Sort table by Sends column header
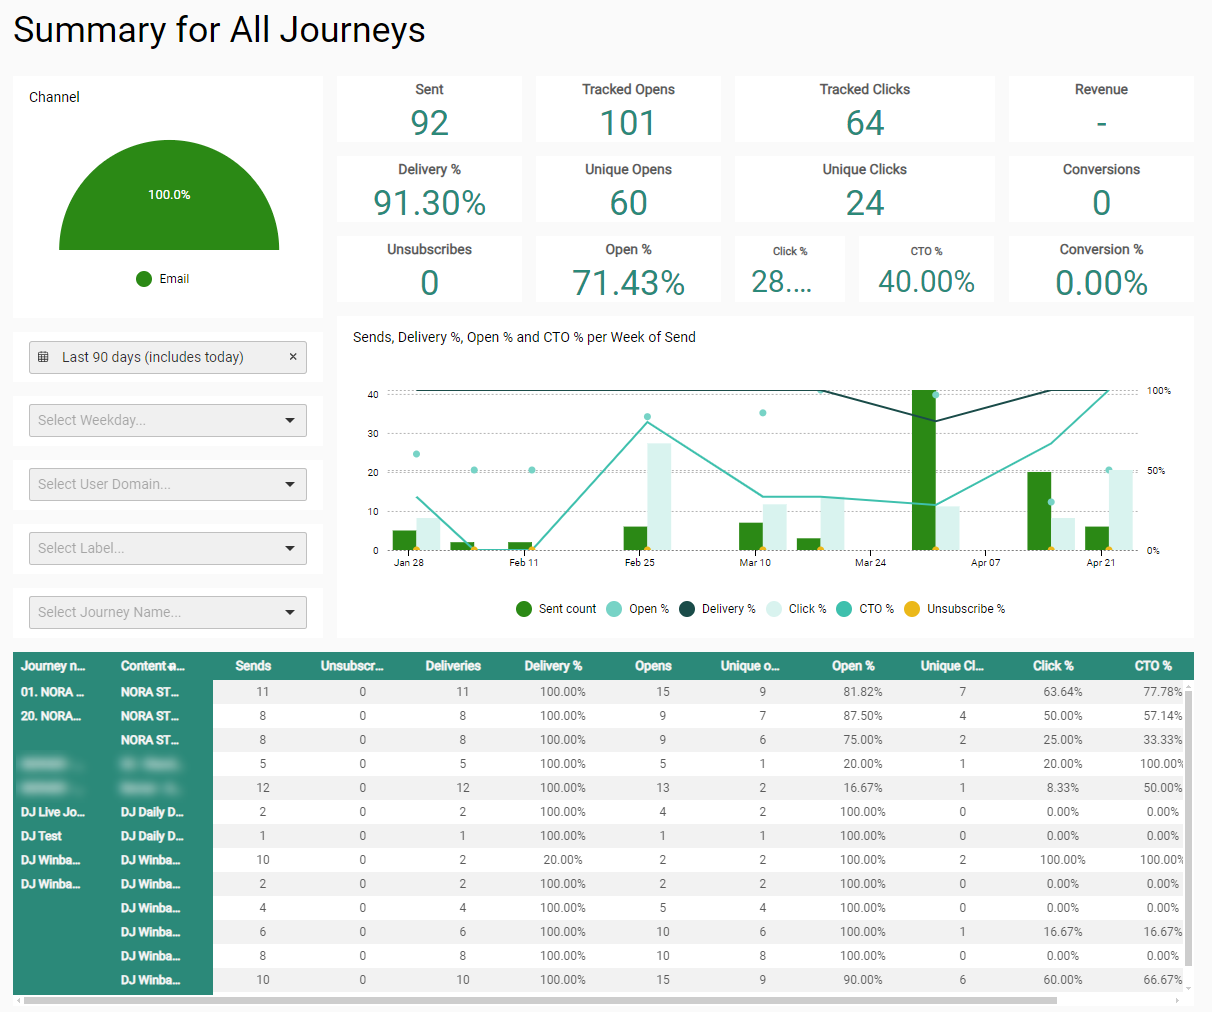 coord(253,666)
